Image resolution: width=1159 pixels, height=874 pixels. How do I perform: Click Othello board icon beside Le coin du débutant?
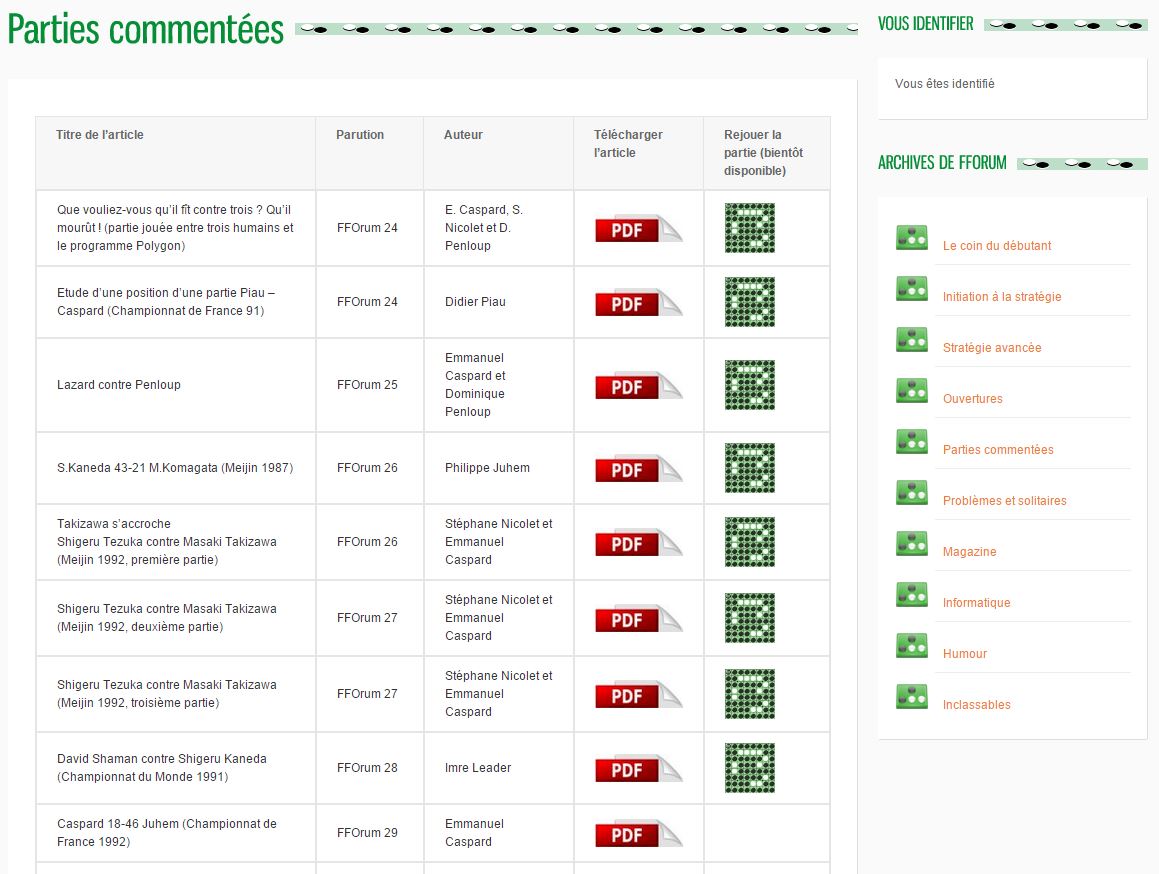911,238
